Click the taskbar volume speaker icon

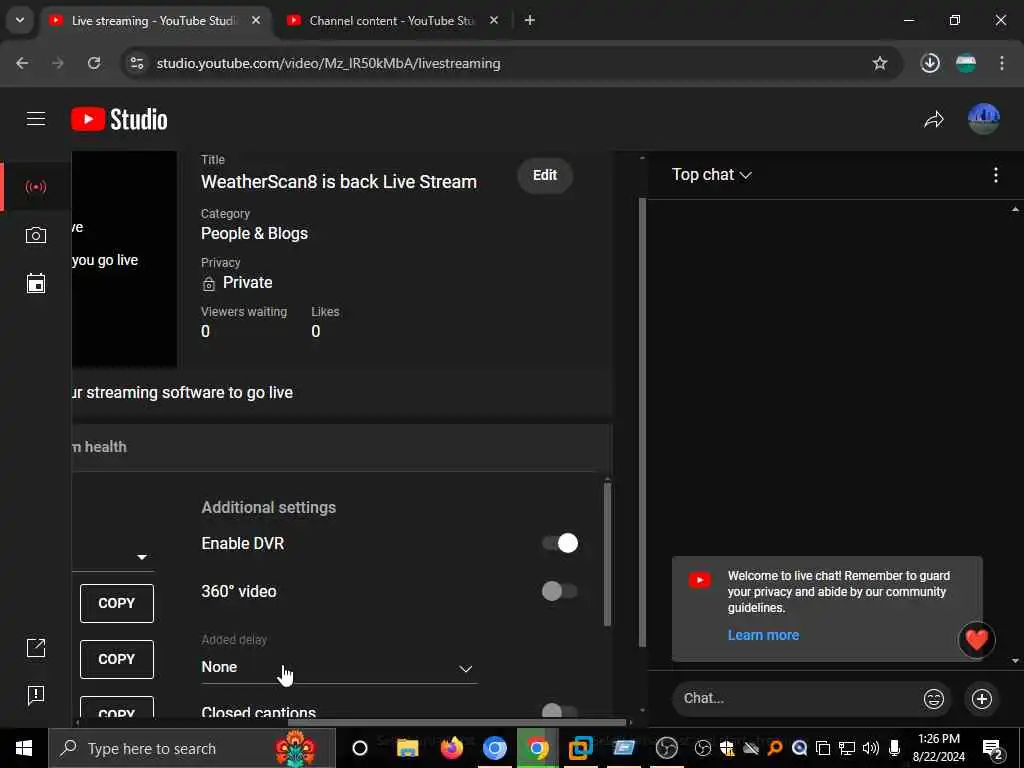click(x=871, y=748)
